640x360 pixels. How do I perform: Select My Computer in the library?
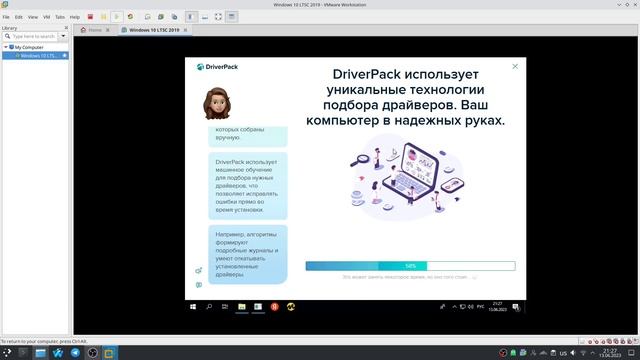point(29,47)
